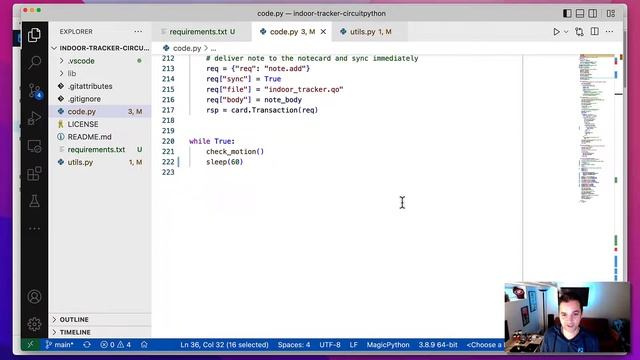Switch to requirements.txt tab
Image resolution: width=640 pixels, height=360 pixels.
point(202,31)
